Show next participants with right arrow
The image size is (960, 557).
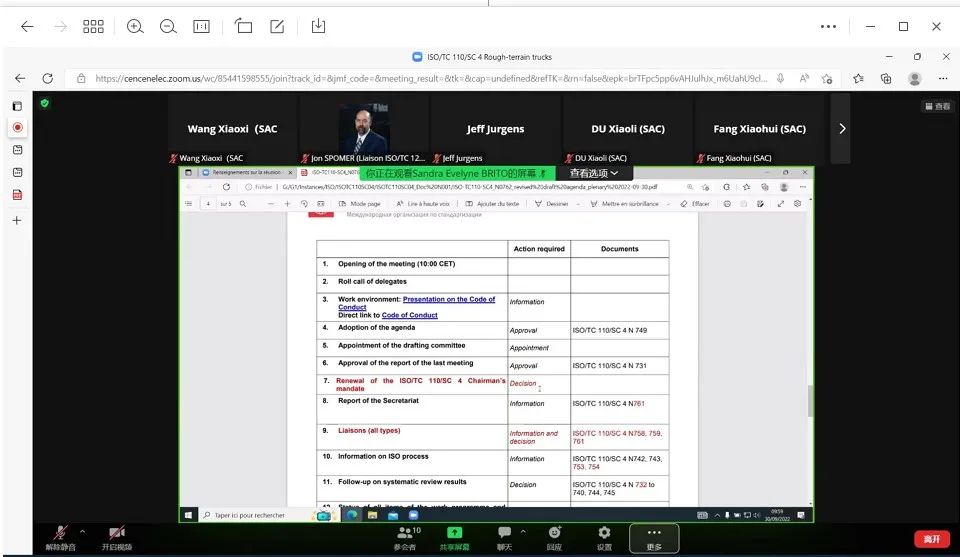(842, 128)
